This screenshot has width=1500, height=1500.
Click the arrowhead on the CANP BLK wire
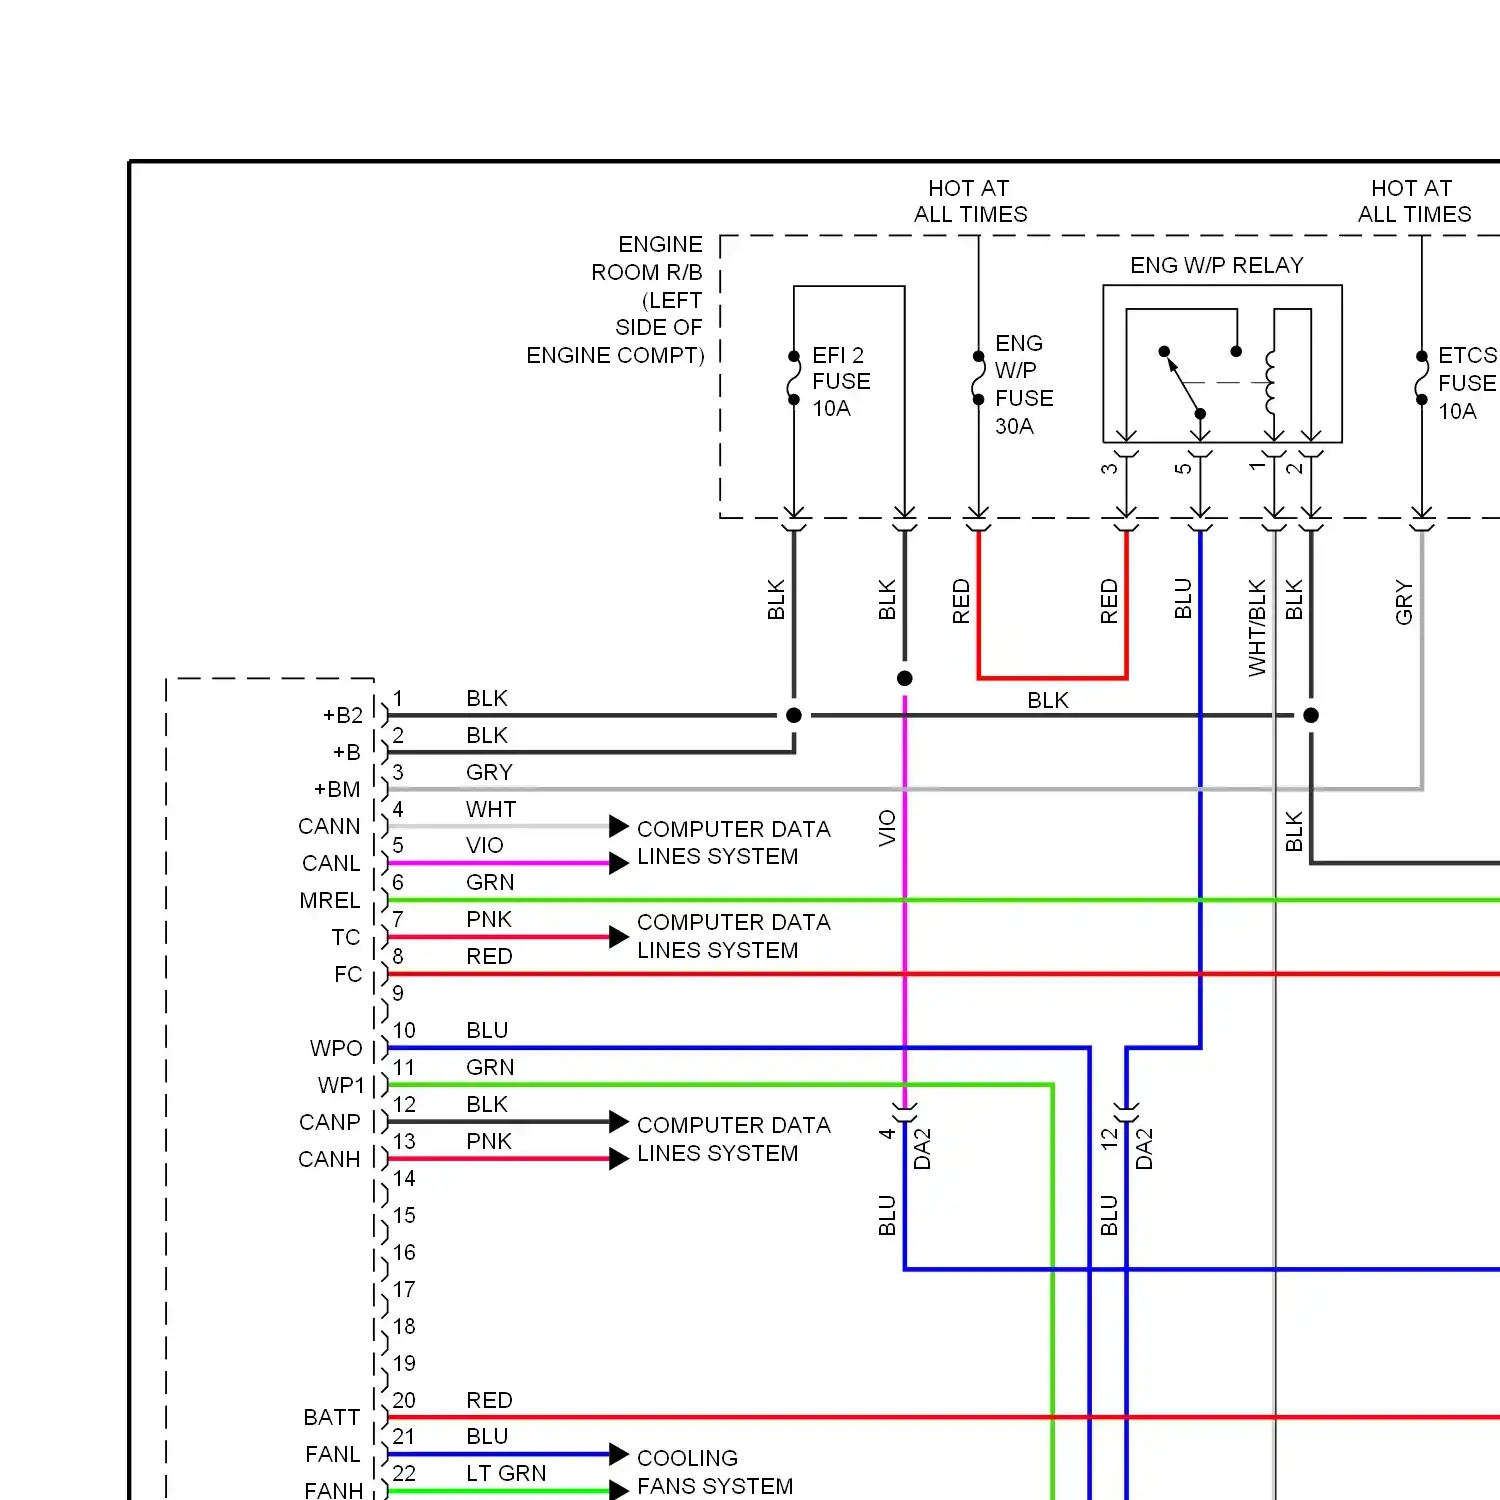click(x=619, y=1122)
